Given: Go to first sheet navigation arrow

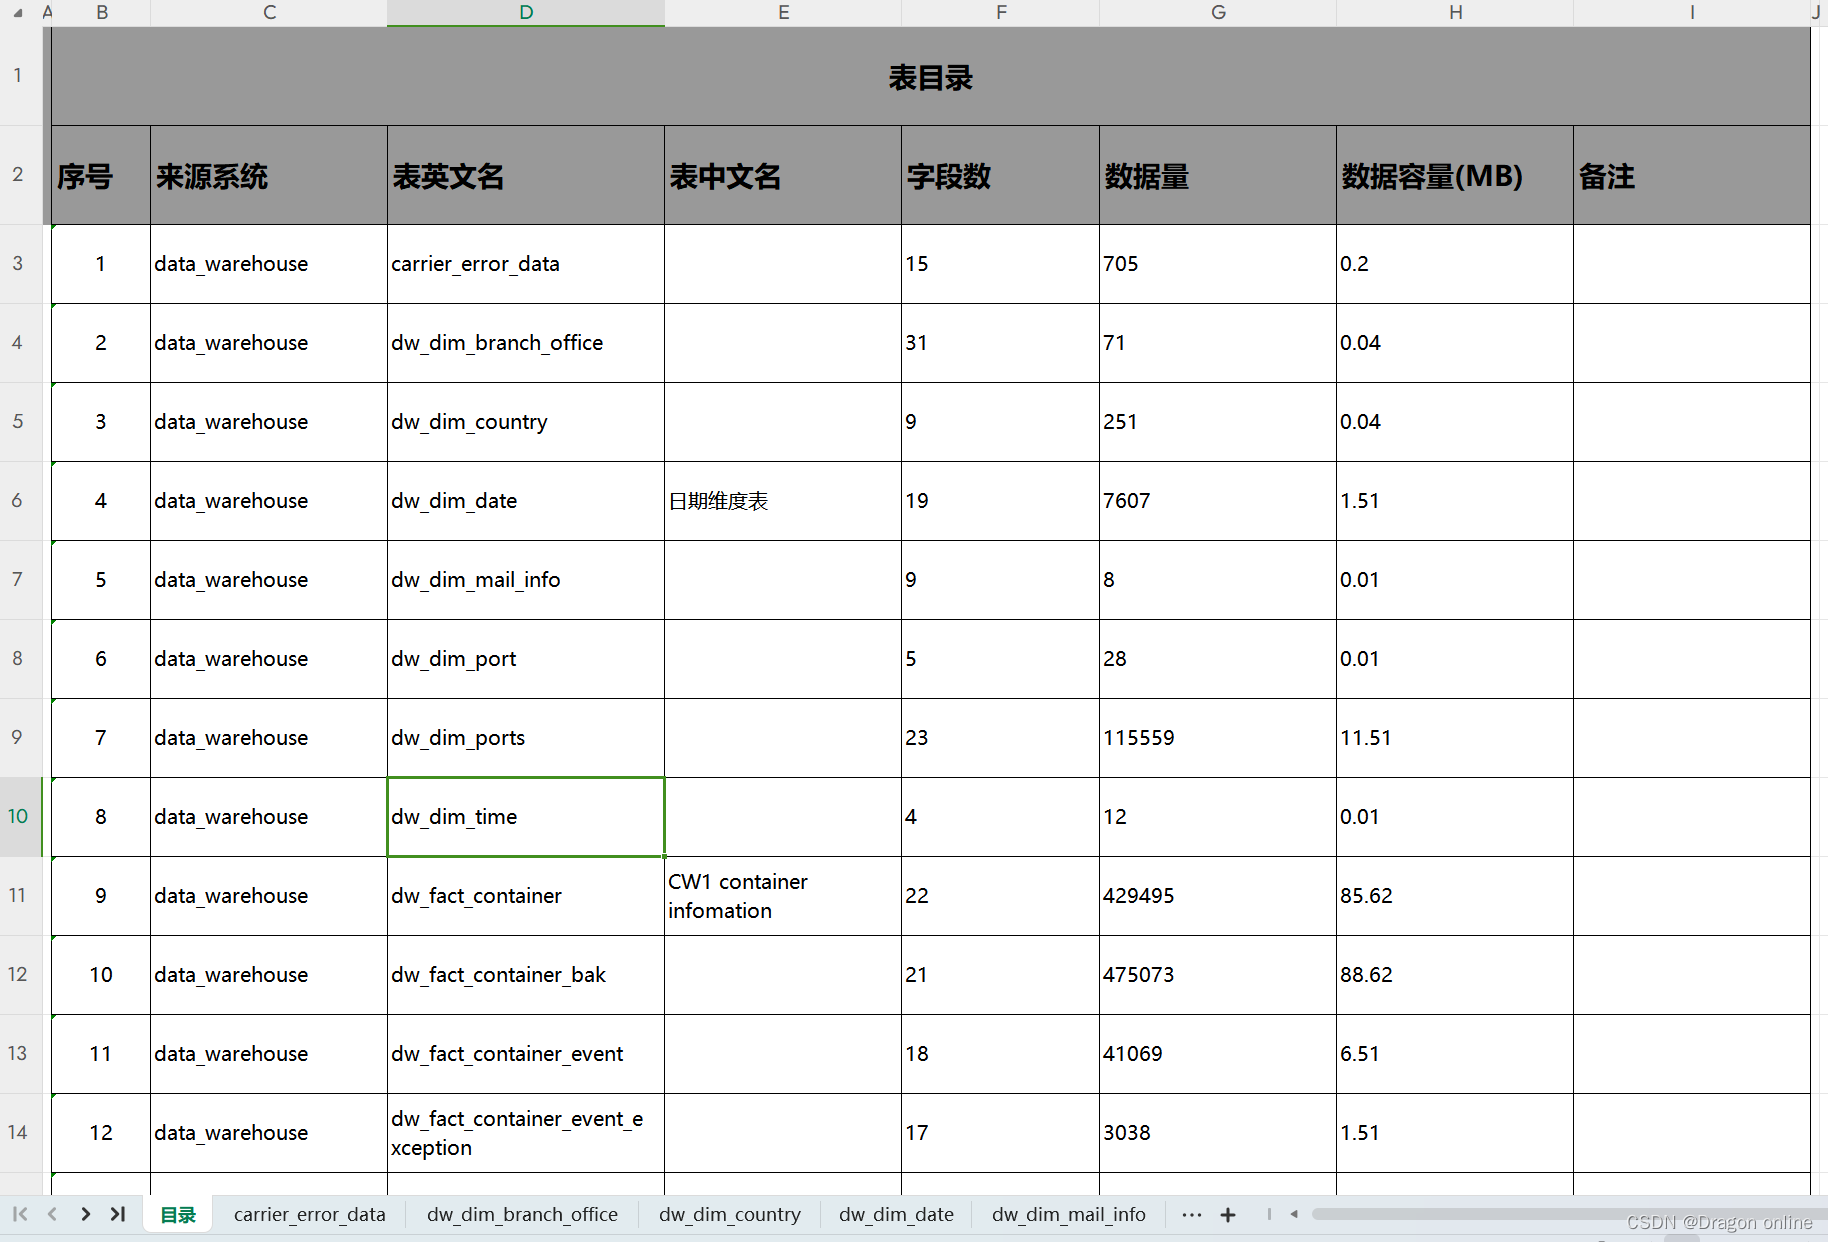Looking at the screenshot, I should (20, 1214).
